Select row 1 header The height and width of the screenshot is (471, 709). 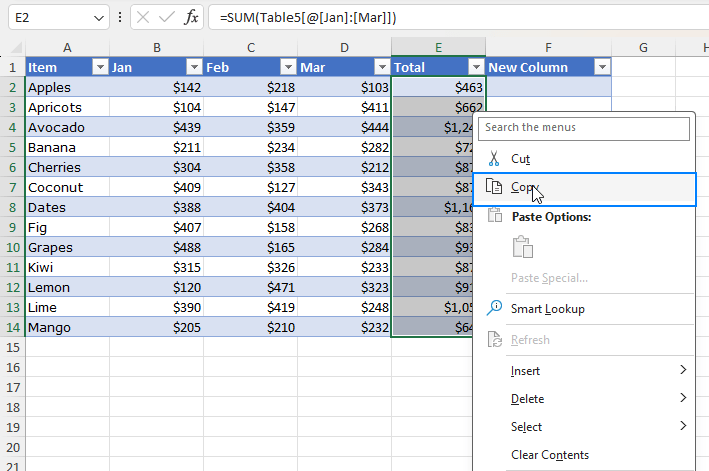point(13,67)
